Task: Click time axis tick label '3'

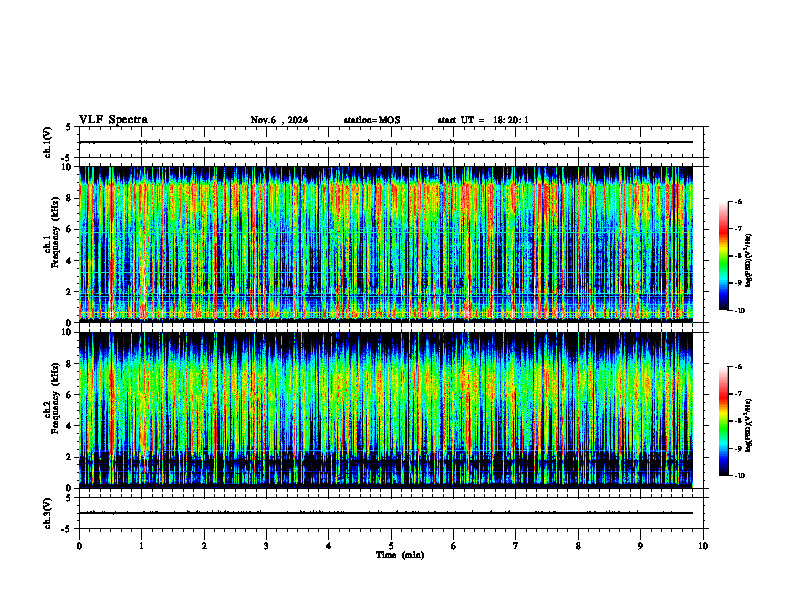Action: click(266, 546)
